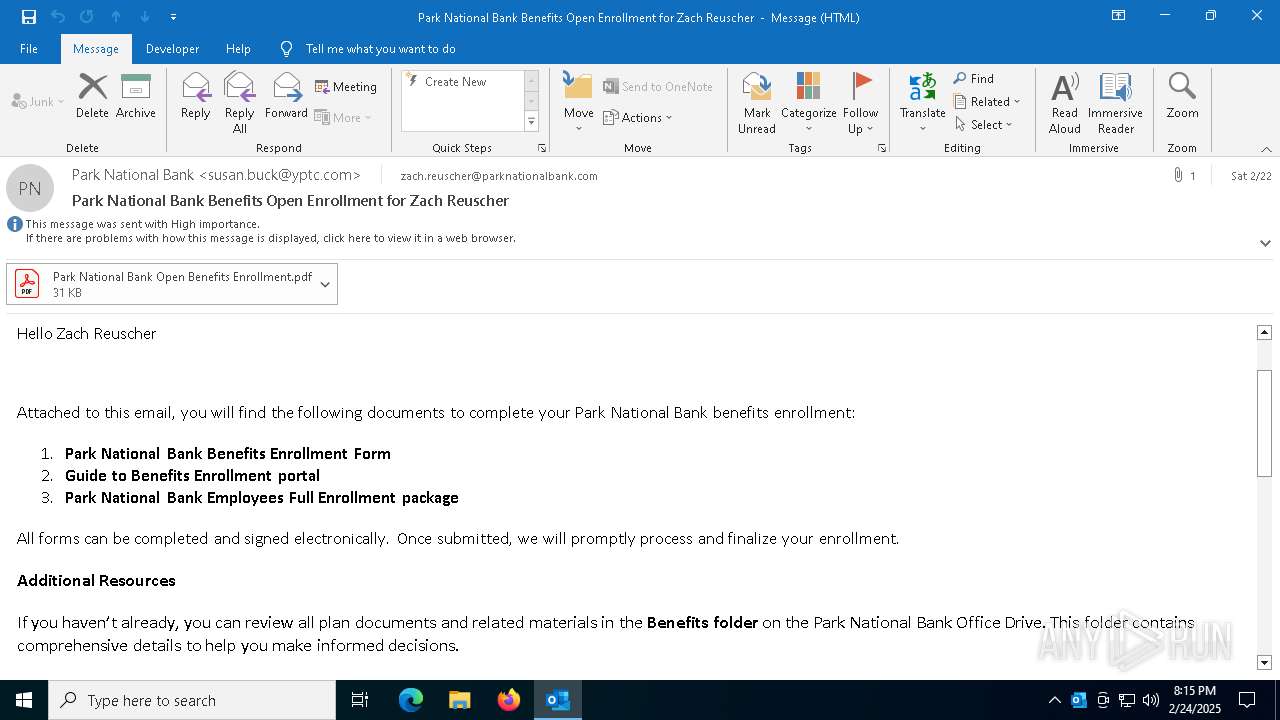Viewport: 1280px width, 720px height.
Task: Launch Microsoft Edge from taskbar
Action: (x=411, y=700)
